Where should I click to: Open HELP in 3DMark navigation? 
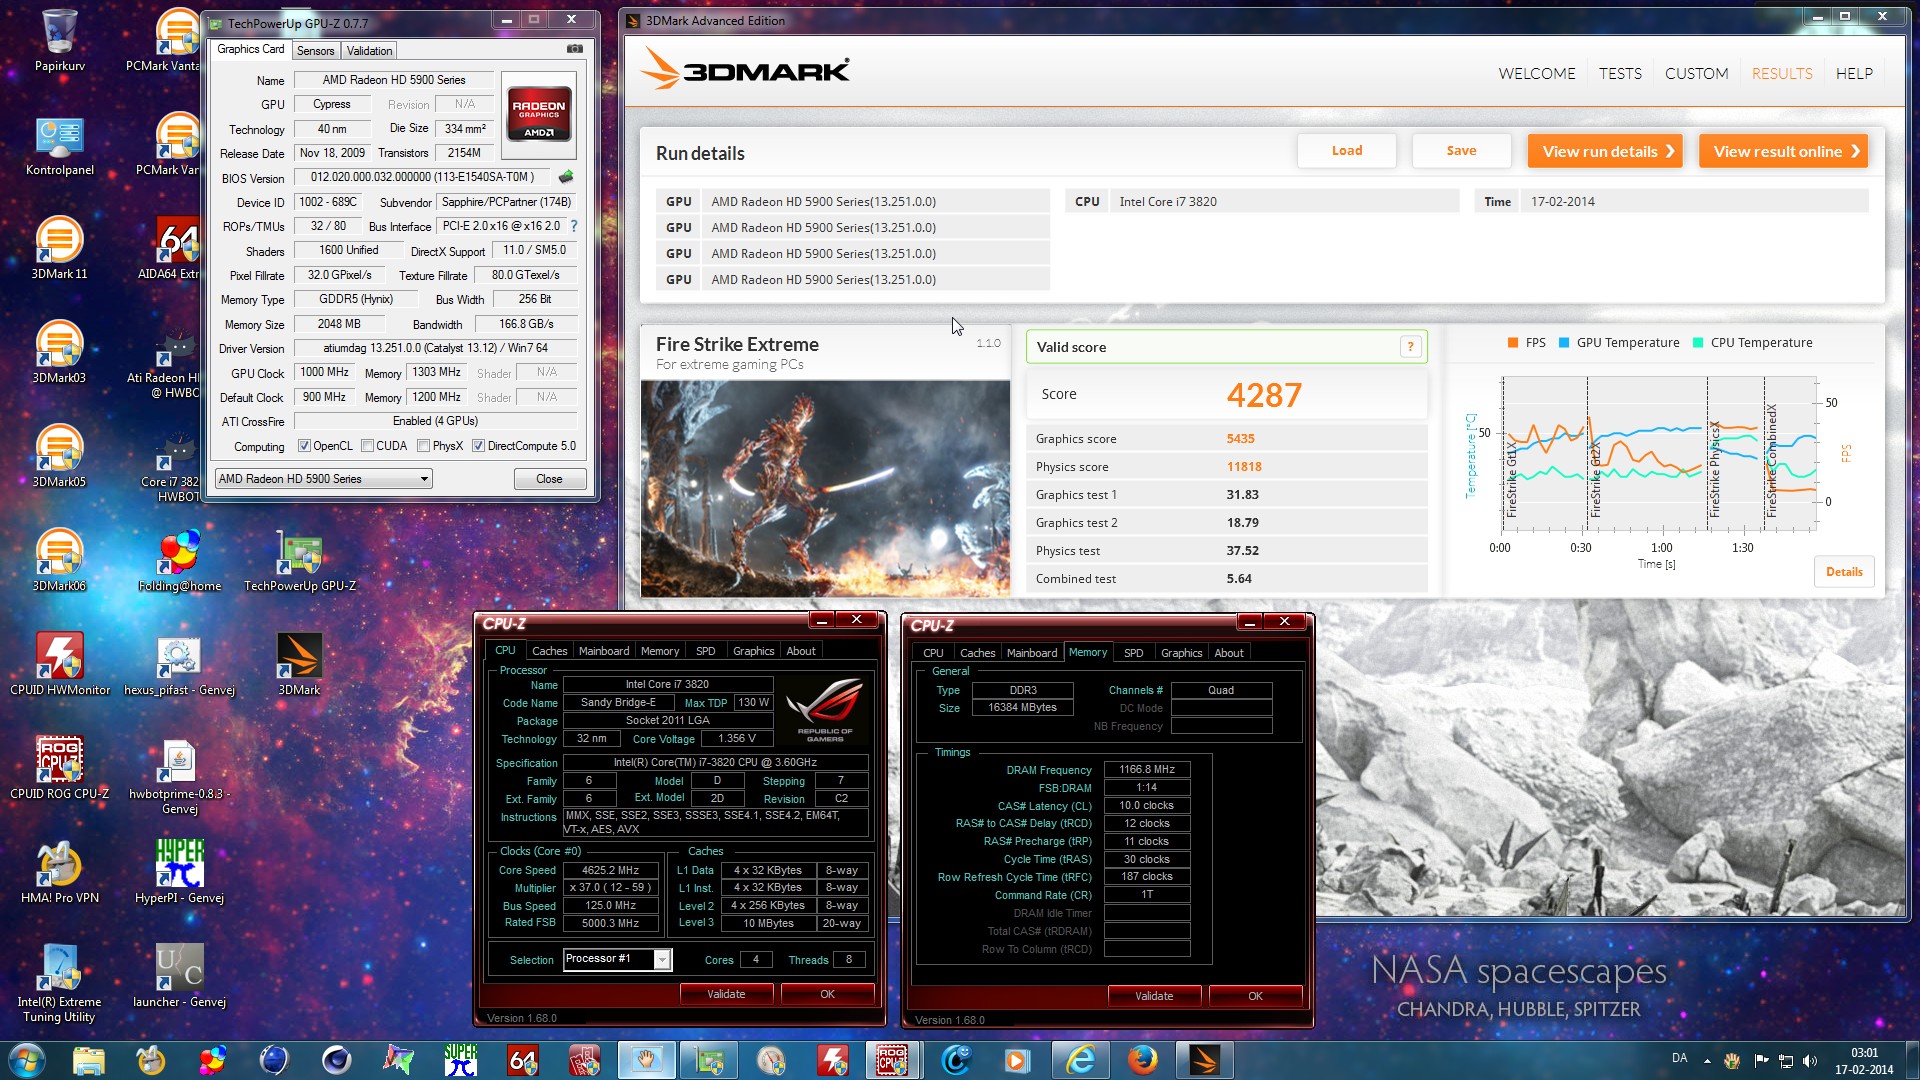(x=1854, y=74)
